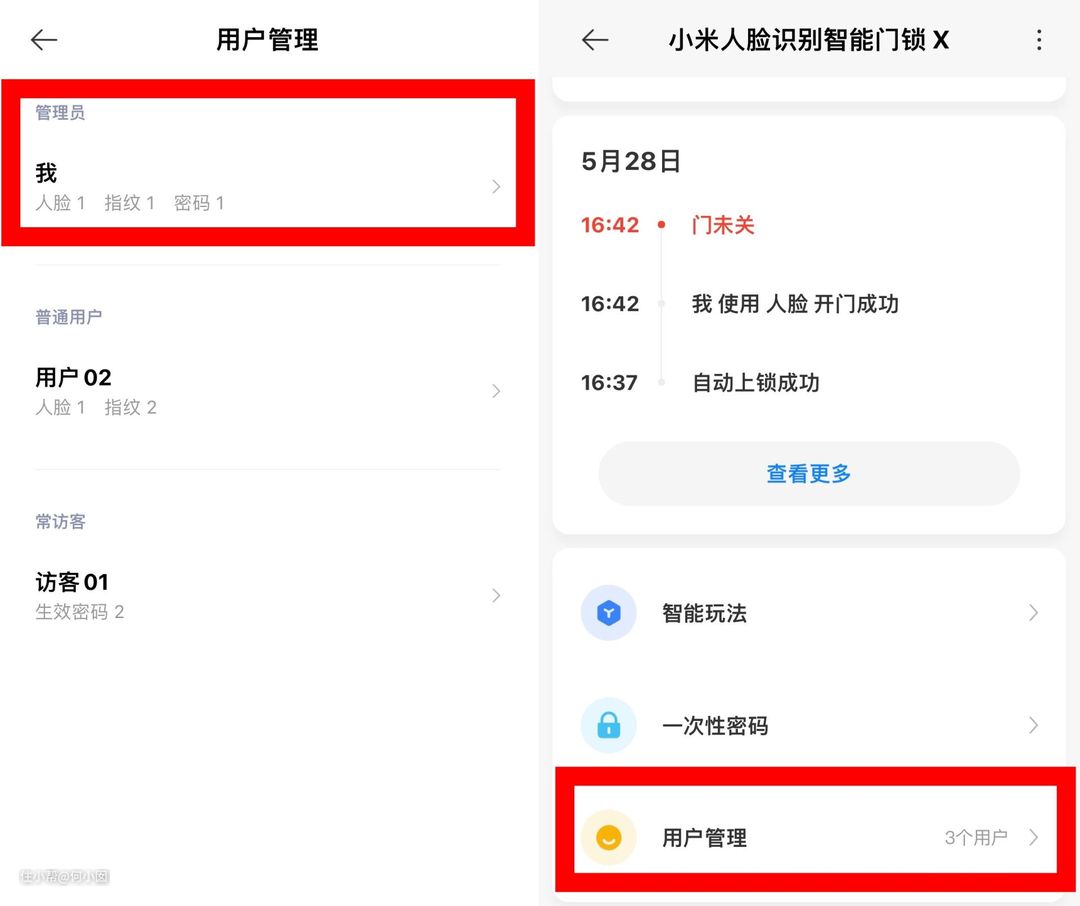Click chevron arrow on 智能玩法 row
This screenshot has height=906, width=1080.
click(x=1033, y=613)
